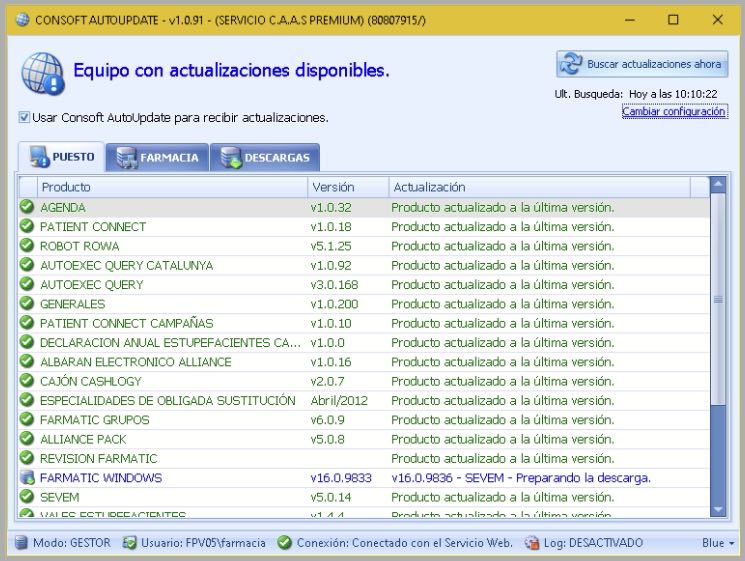The image size is (745, 561).
Task: Click the Log: DESACTIVADO status text
Action: click(593, 542)
